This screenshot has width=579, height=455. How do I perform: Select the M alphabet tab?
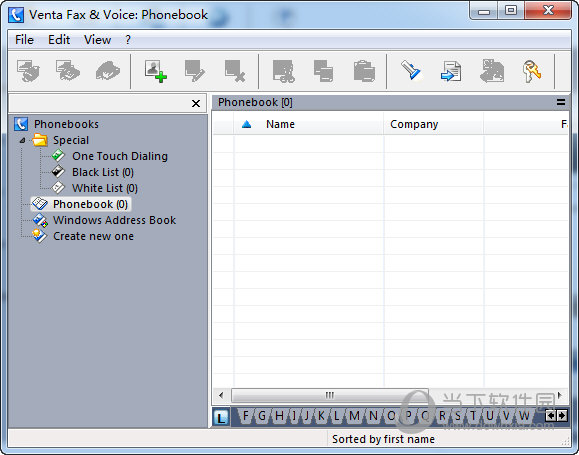click(x=354, y=416)
